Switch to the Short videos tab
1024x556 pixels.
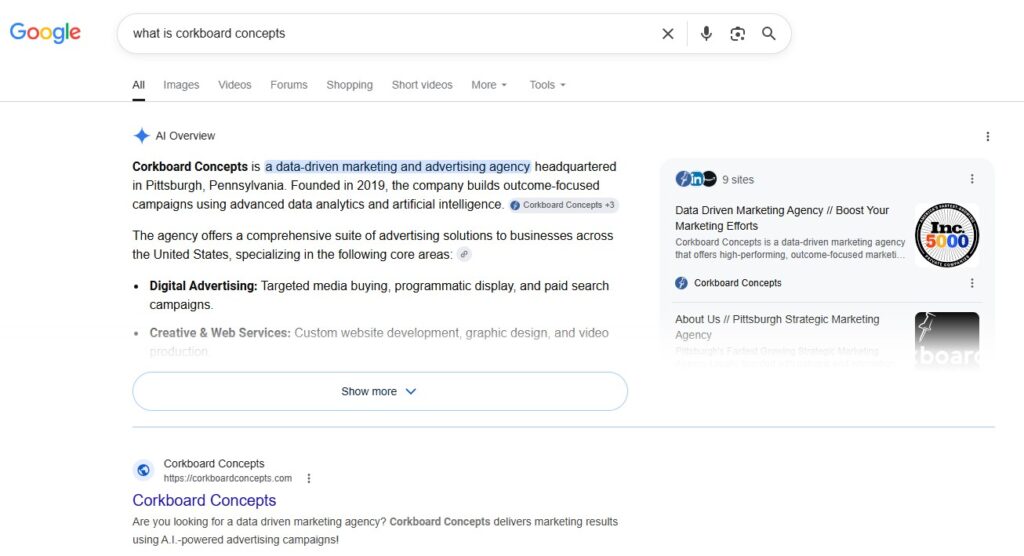click(x=422, y=85)
